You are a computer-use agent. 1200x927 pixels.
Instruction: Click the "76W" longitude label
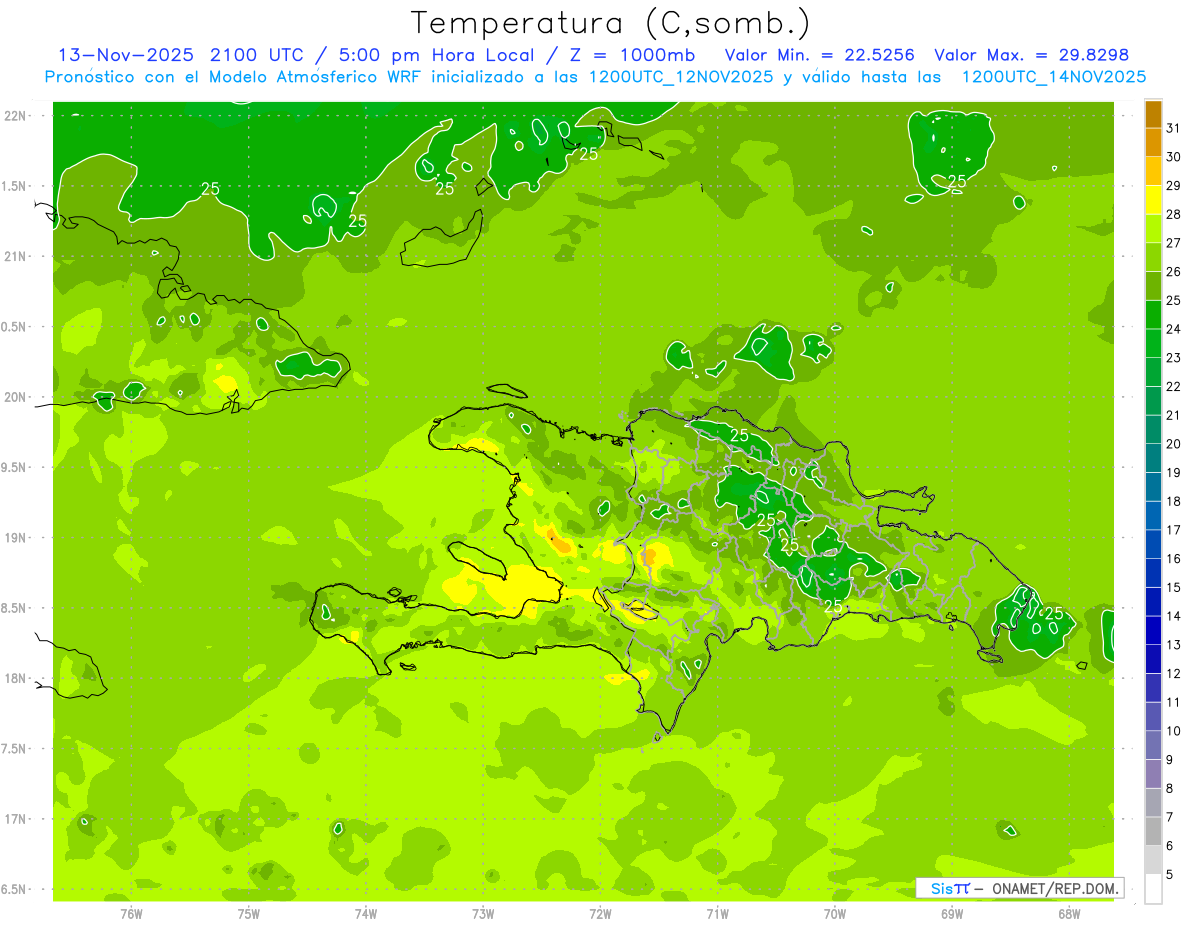(131, 914)
